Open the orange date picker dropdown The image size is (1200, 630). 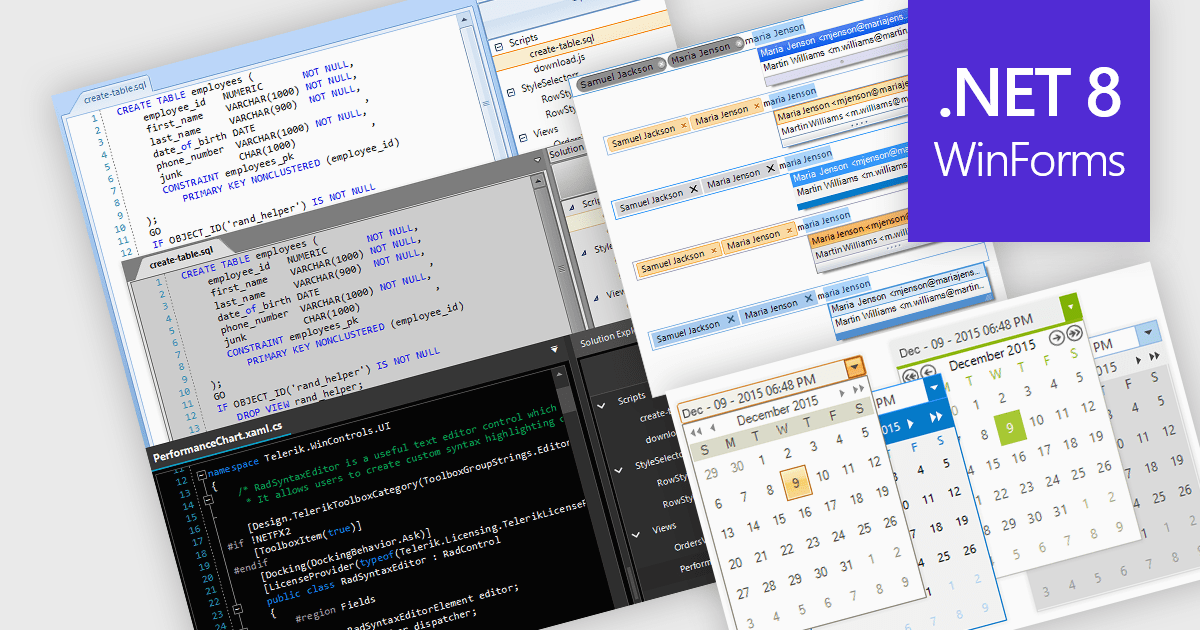point(854,367)
